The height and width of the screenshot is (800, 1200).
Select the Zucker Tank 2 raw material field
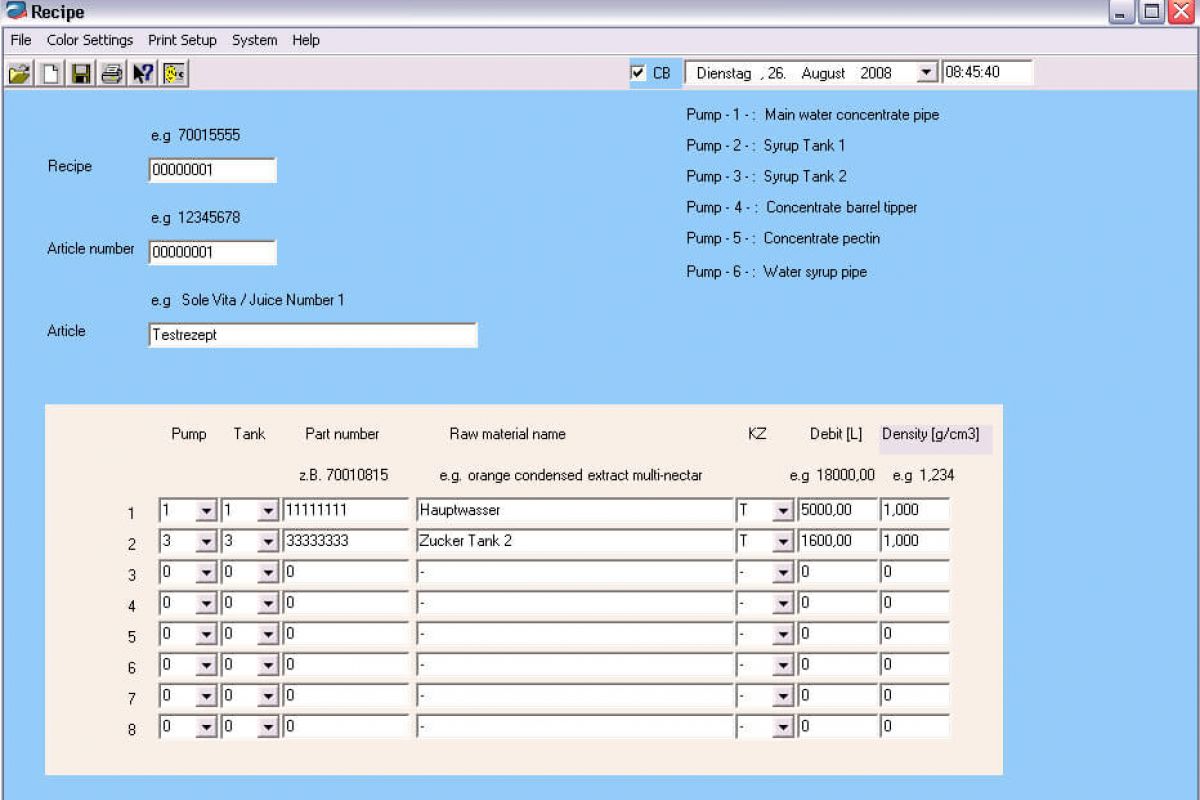click(574, 541)
